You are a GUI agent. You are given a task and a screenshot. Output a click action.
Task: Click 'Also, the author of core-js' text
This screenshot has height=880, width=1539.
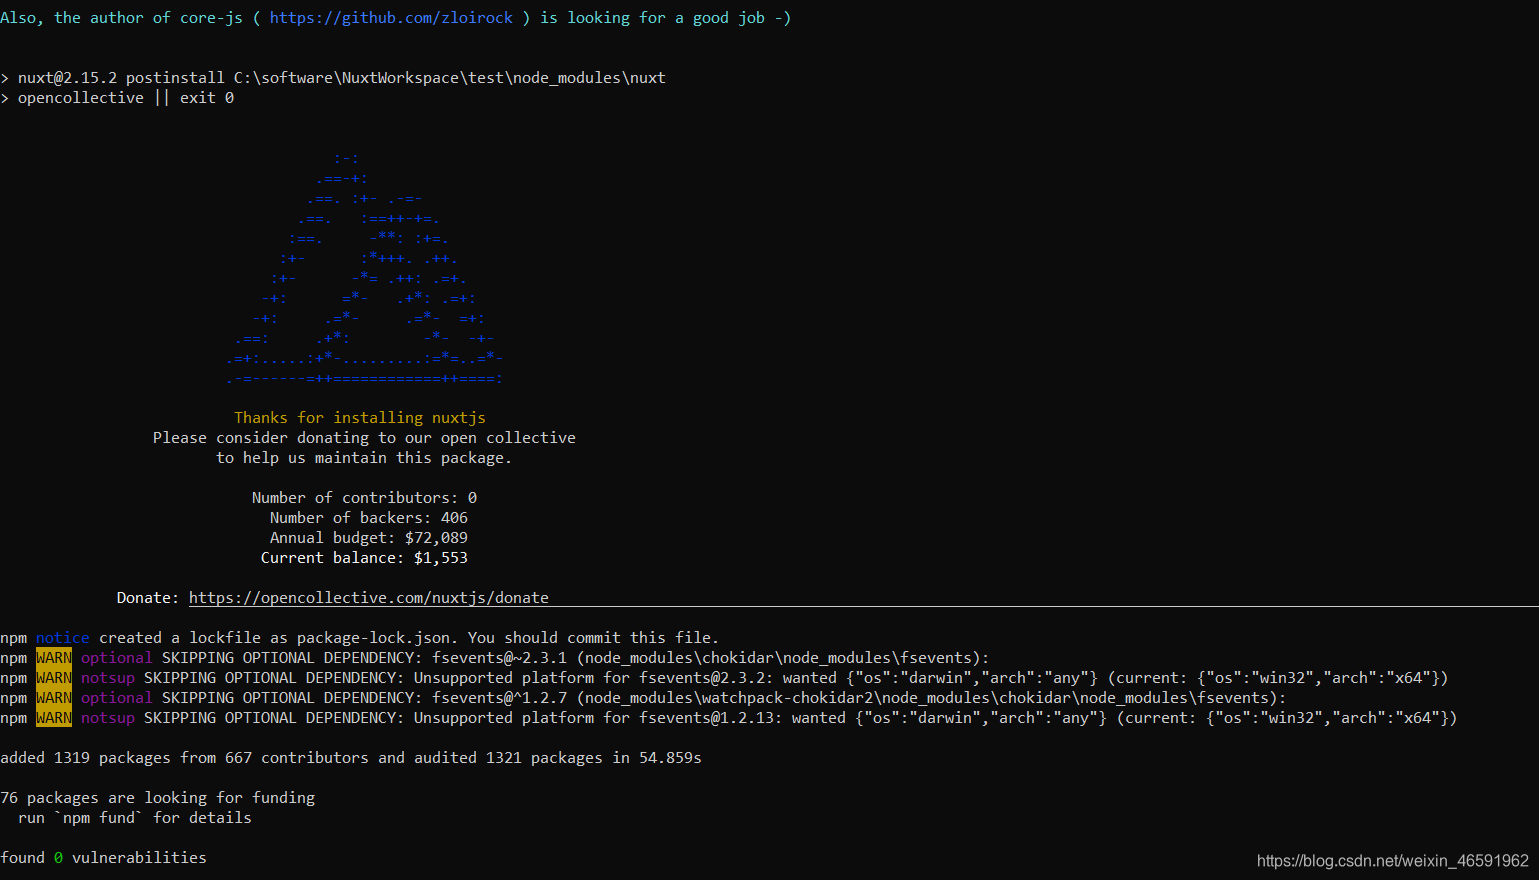click(121, 18)
